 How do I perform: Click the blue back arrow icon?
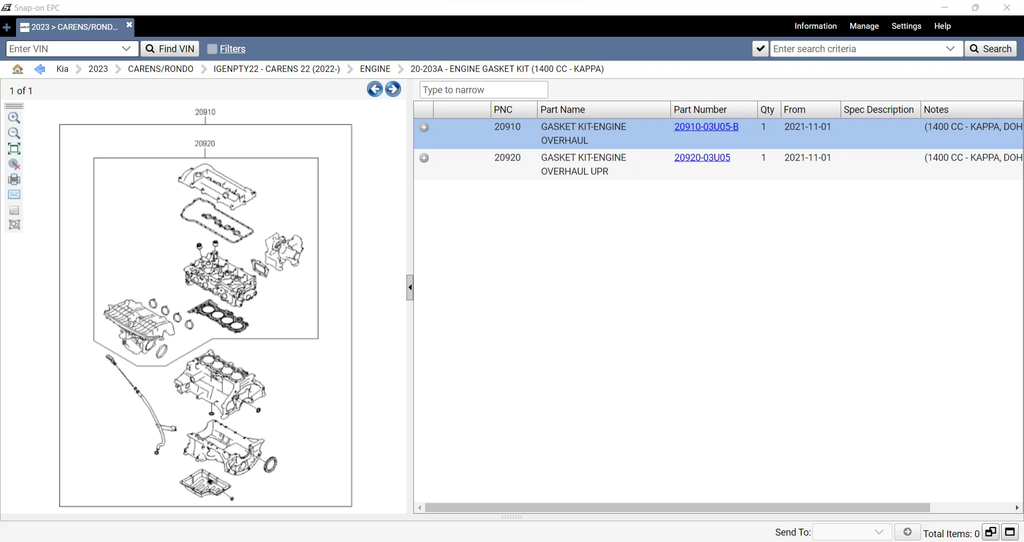40,69
